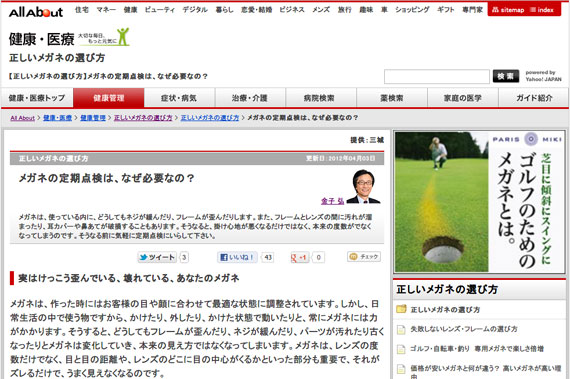Click the 更新日 2012年04月03日 date text
The width and height of the screenshot is (570, 379).
(x=340, y=158)
